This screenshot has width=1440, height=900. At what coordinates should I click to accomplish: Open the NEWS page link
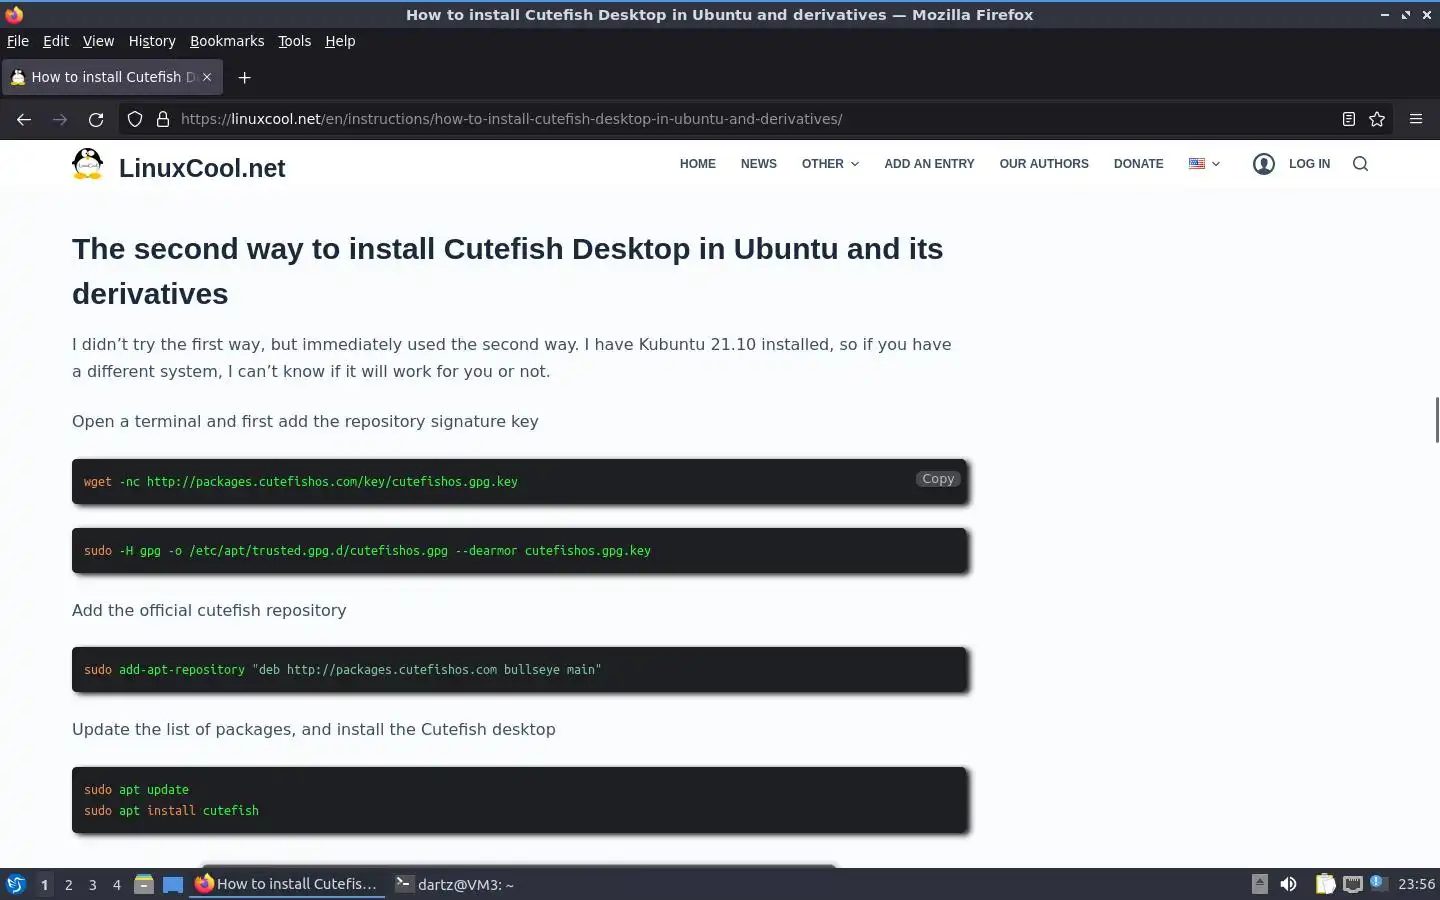tap(759, 164)
